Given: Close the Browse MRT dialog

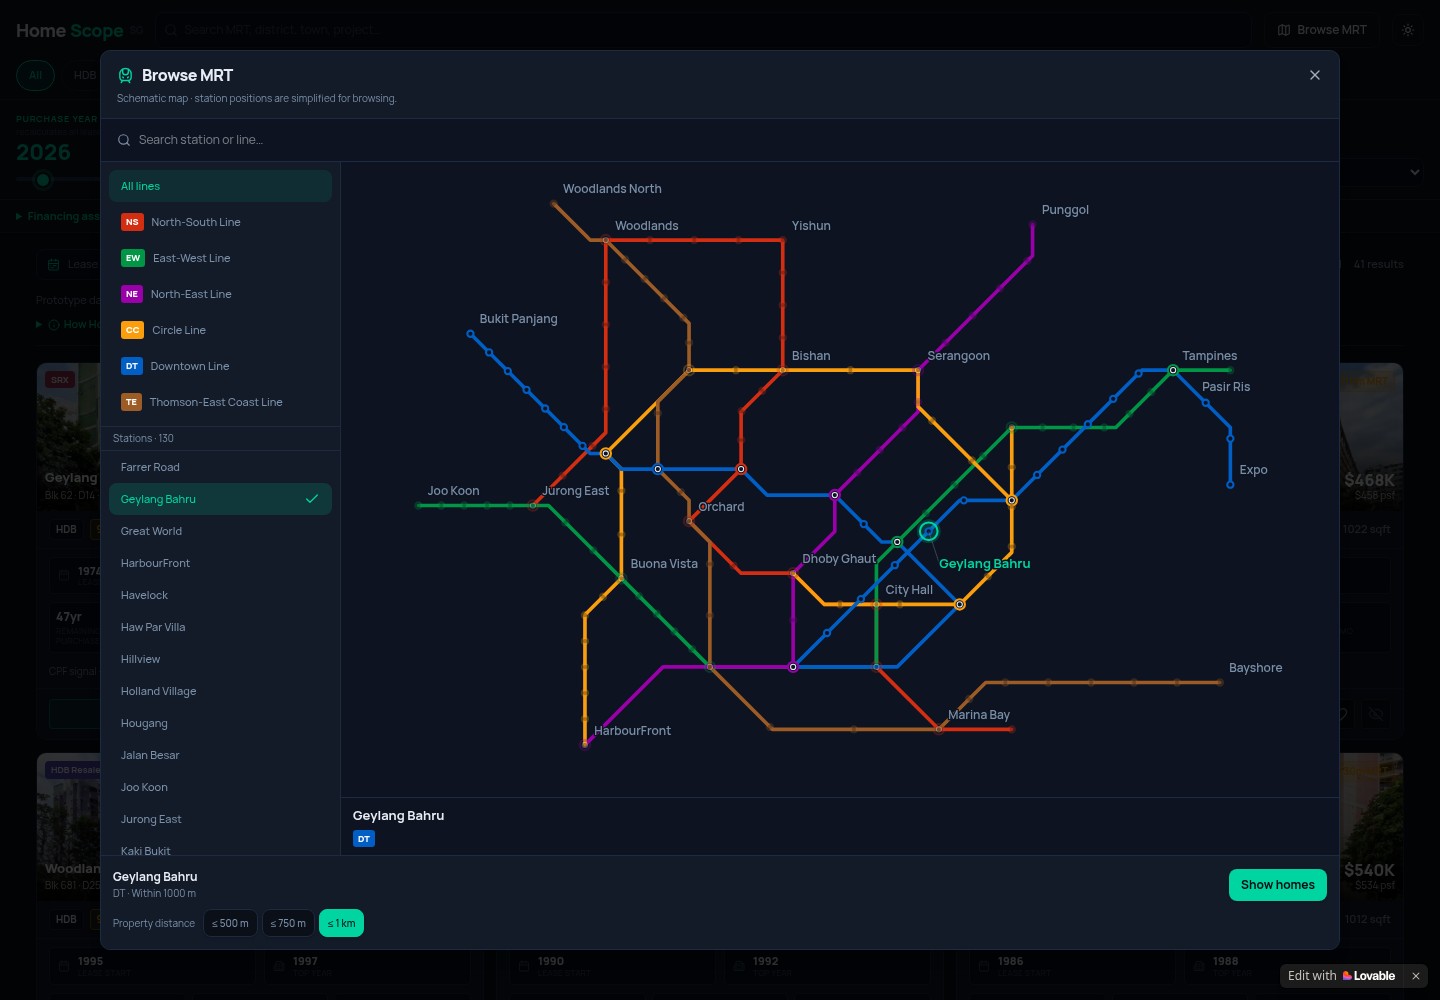Looking at the screenshot, I should 1315,75.
